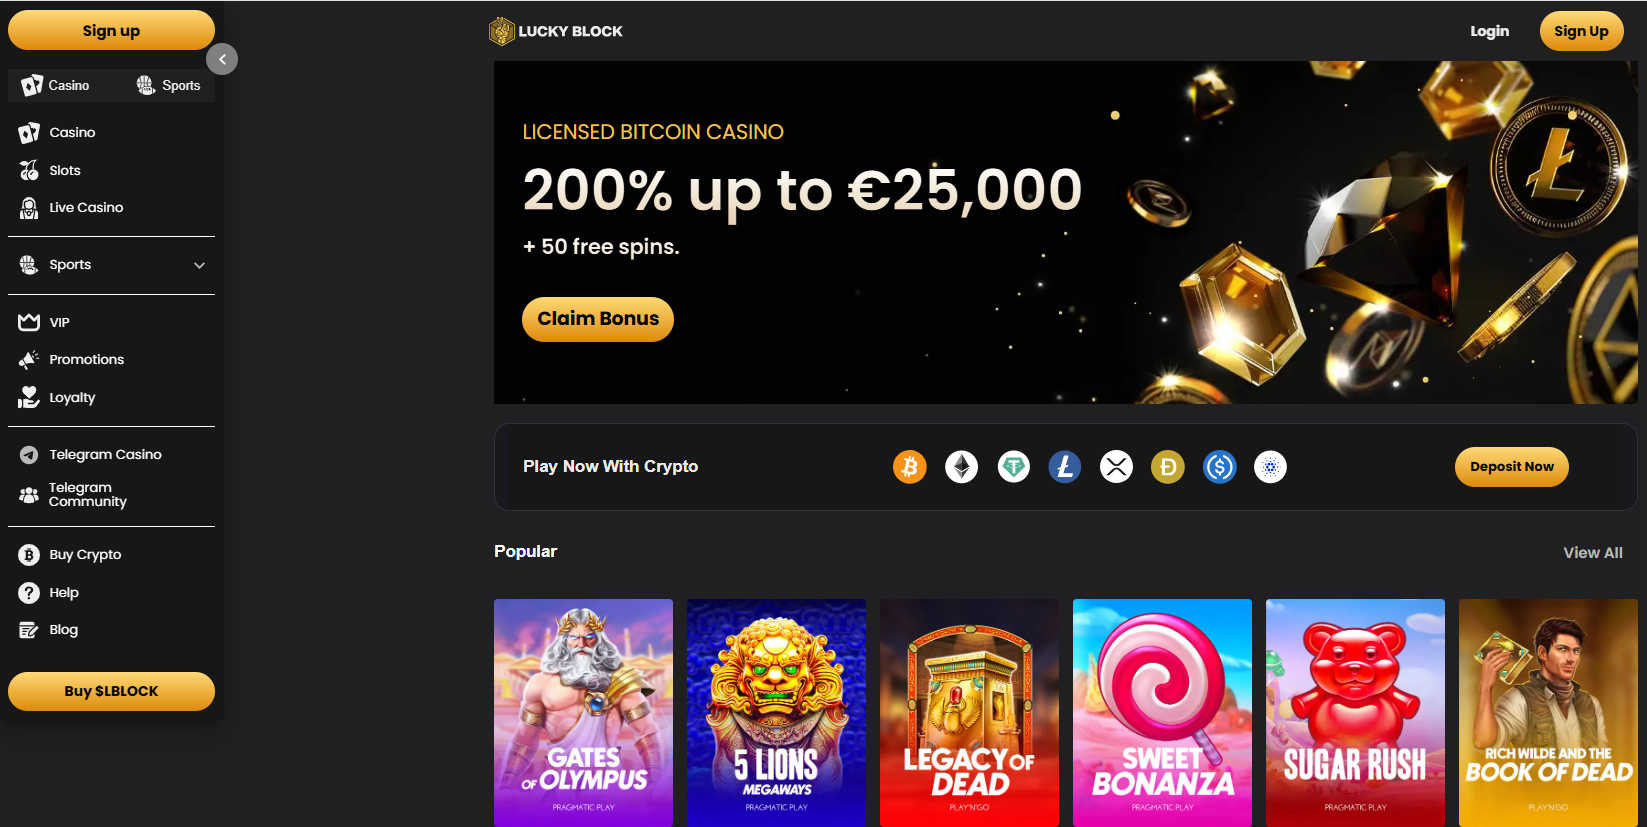
Task: Click the Claim Bonus button
Action: [598, 319]
